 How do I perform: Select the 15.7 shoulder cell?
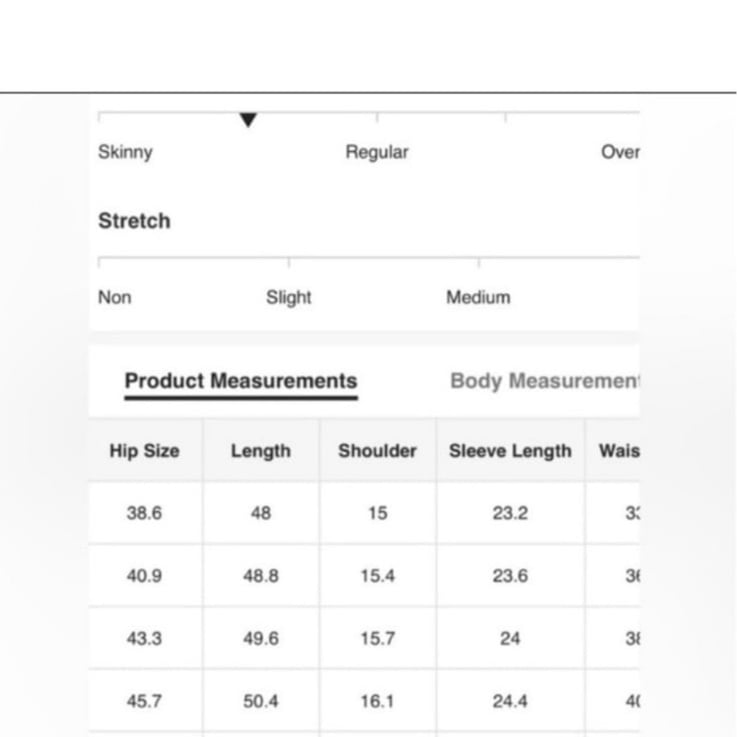click(x=377, y=638)
